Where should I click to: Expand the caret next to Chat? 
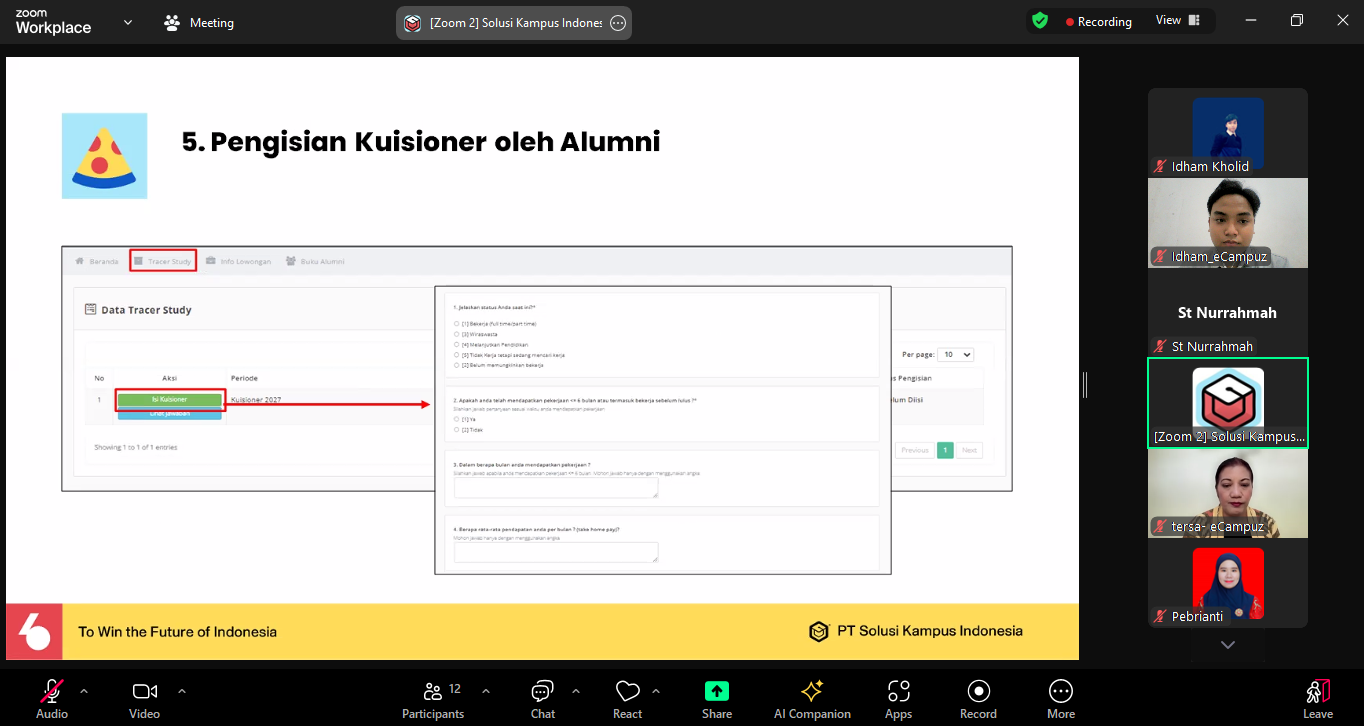(576, 691)
